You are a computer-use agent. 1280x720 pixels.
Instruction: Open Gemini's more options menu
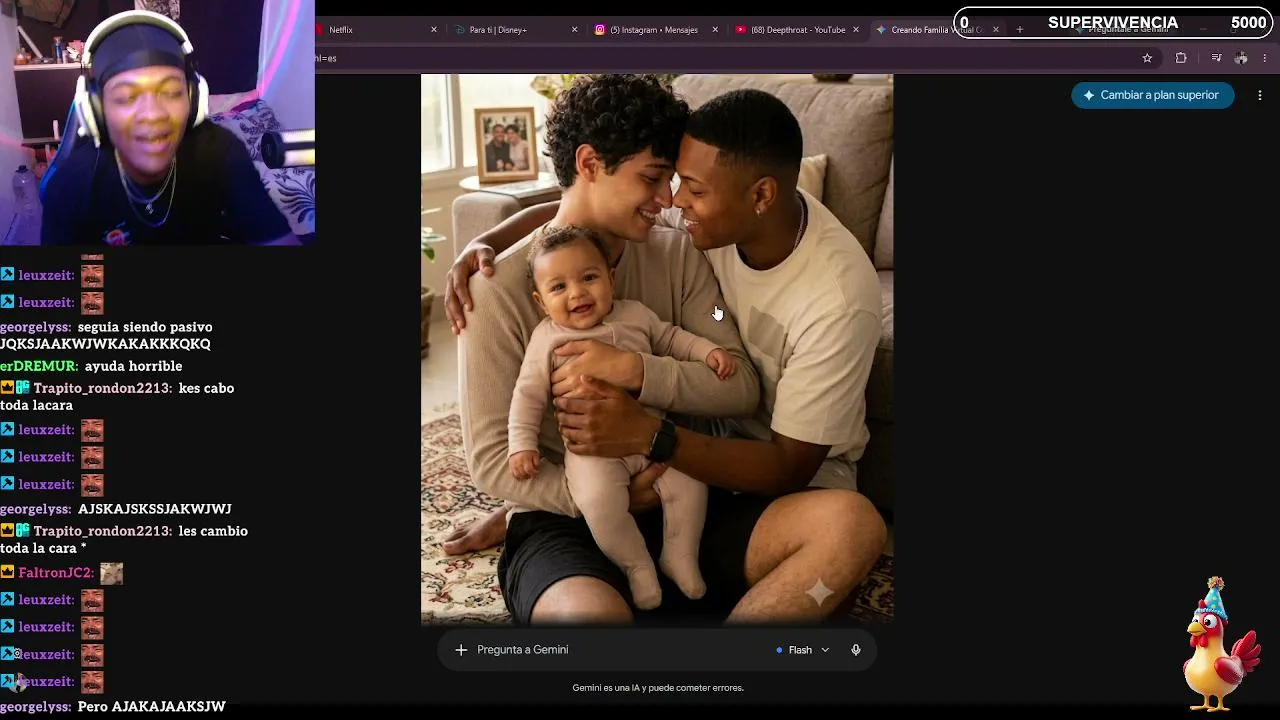click(x=1260, y=95)
